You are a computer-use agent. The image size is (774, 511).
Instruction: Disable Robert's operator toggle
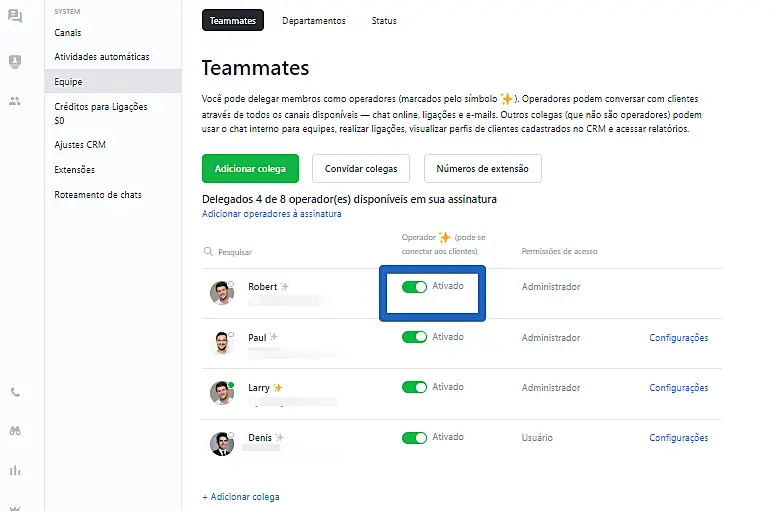coord(414,287)
